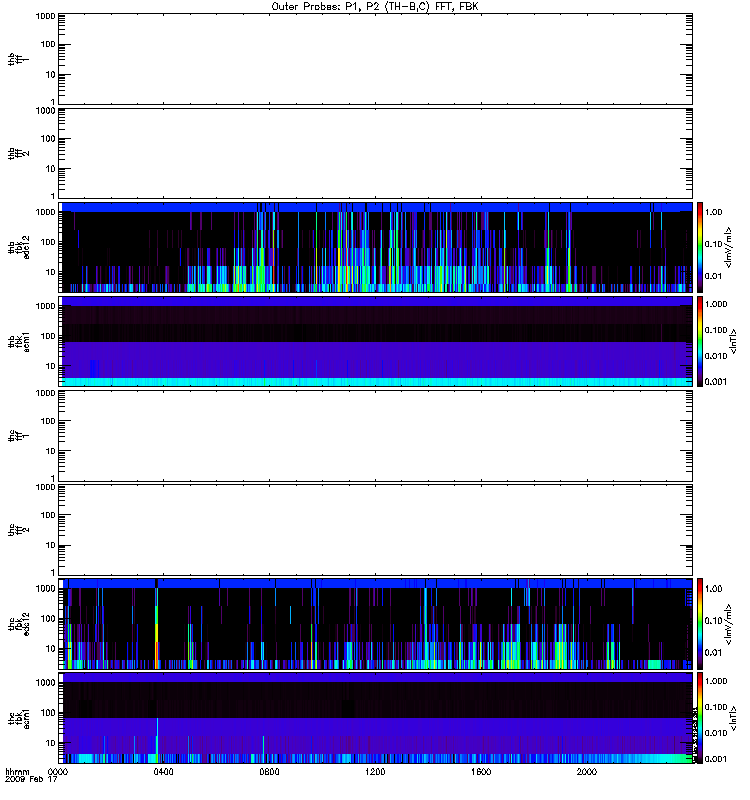Click the '10' tick label of thb fbk edc12 panel
750x800 pixels.
point(51,272)
